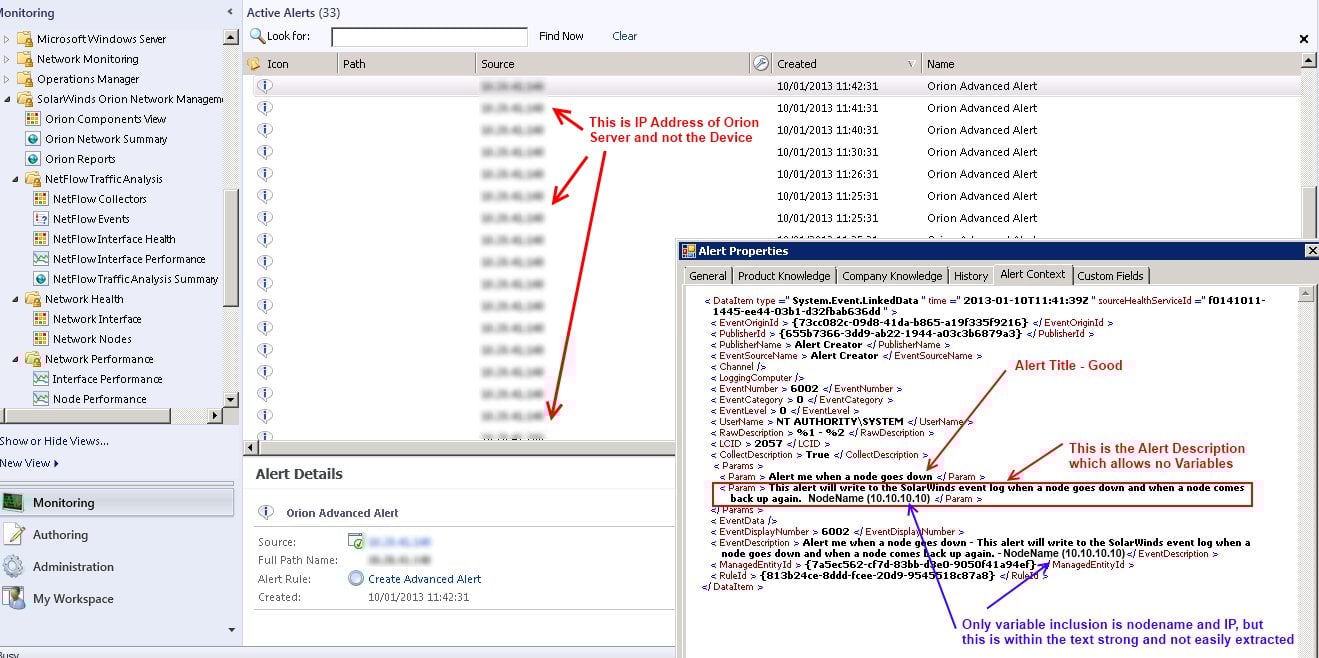This screenshot has height=658, width=1319.
Task: Click the NetFlow Events alert icon
Action: pos(41,219)
